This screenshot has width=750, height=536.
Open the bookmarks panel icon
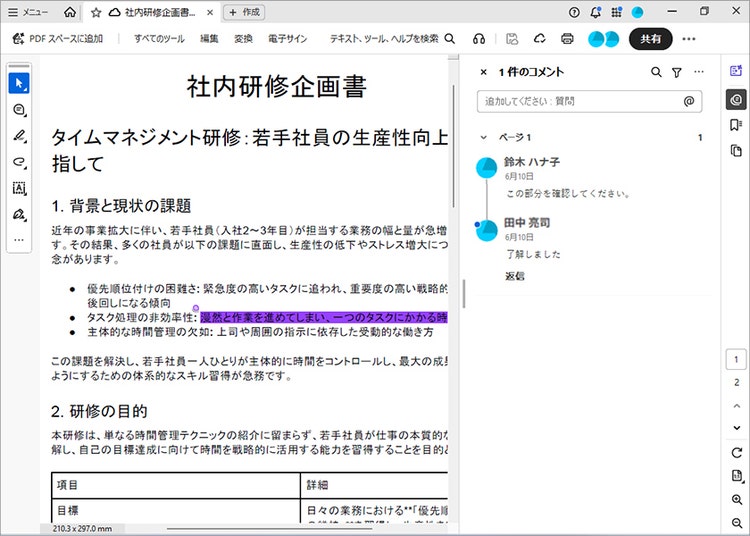[x=736, y=125]
